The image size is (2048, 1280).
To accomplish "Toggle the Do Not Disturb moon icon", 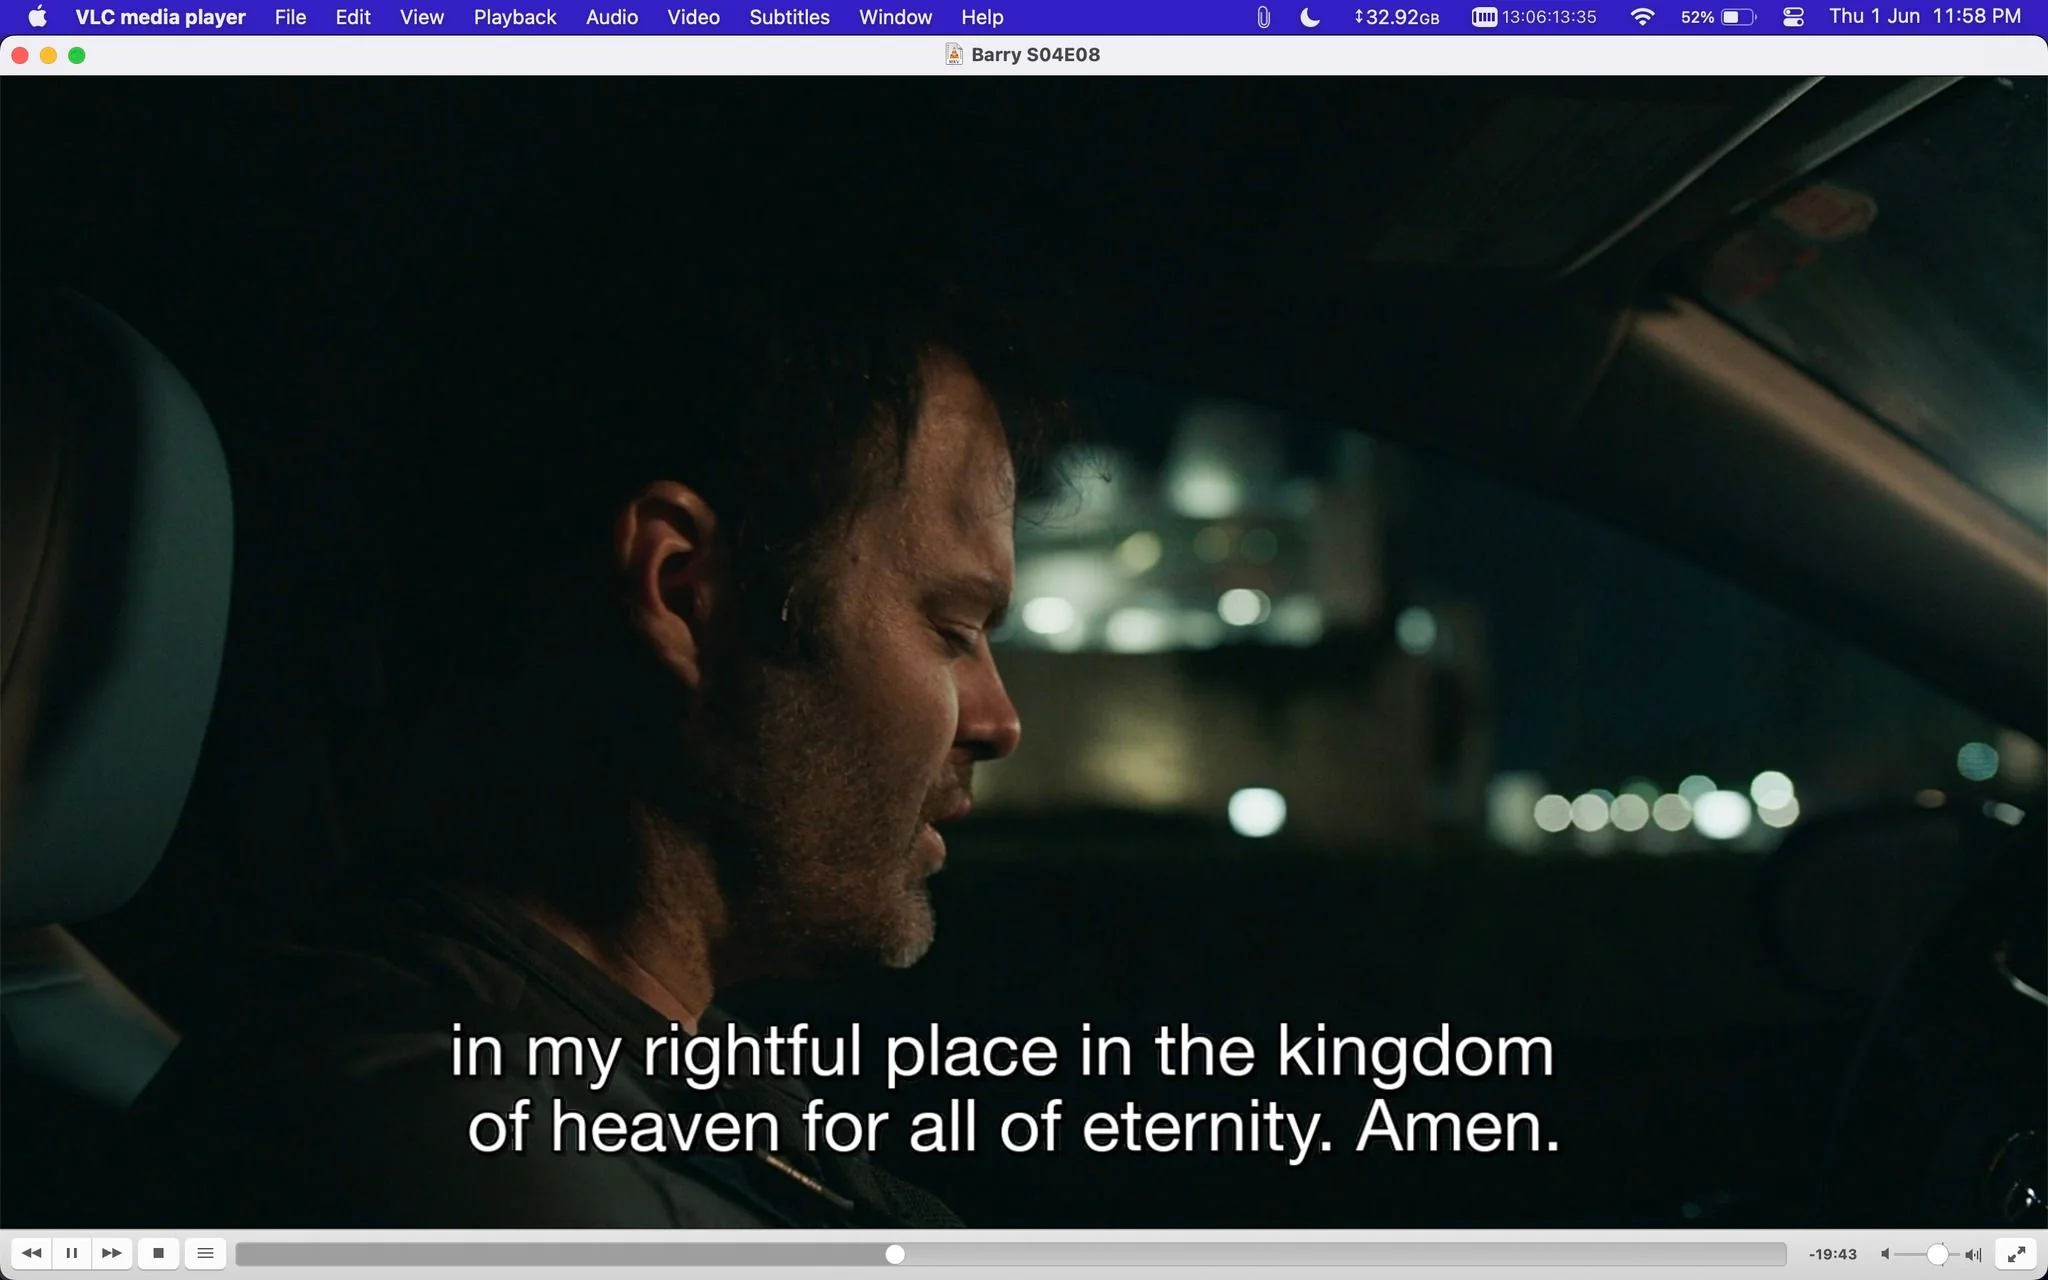I will (1309, 17).
